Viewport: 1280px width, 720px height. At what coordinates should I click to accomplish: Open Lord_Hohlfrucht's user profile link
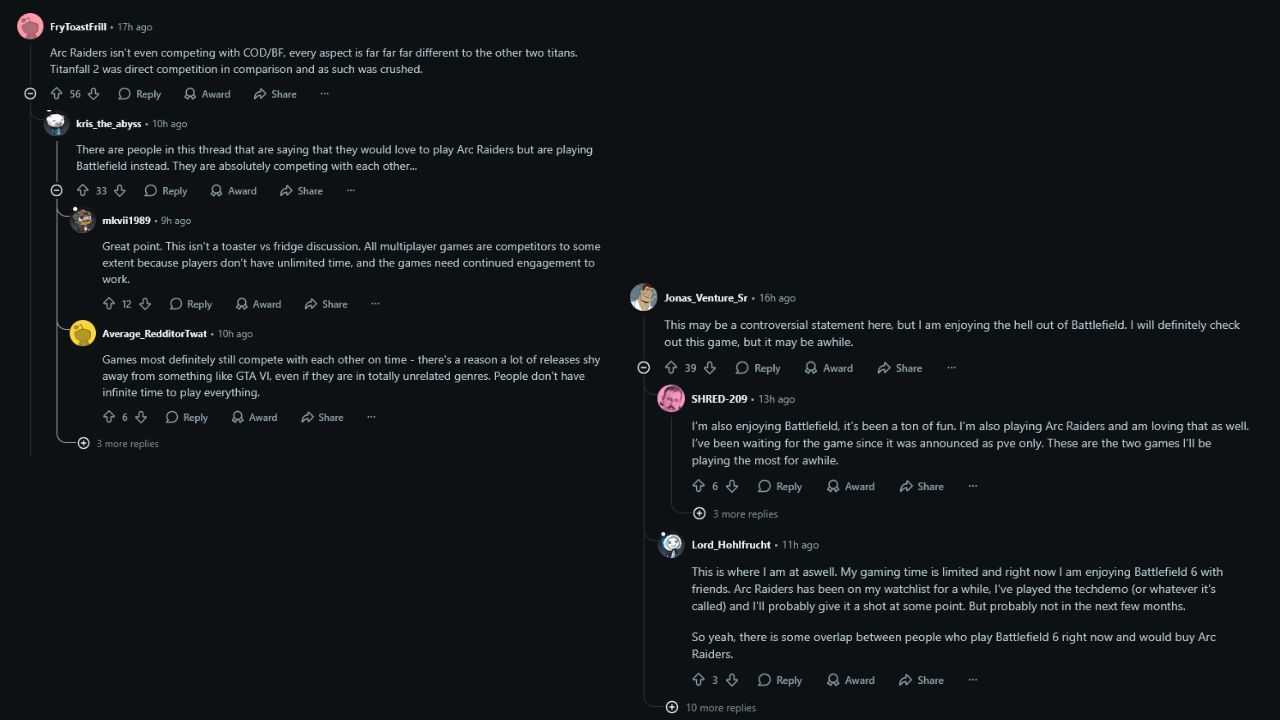point(731,545)
